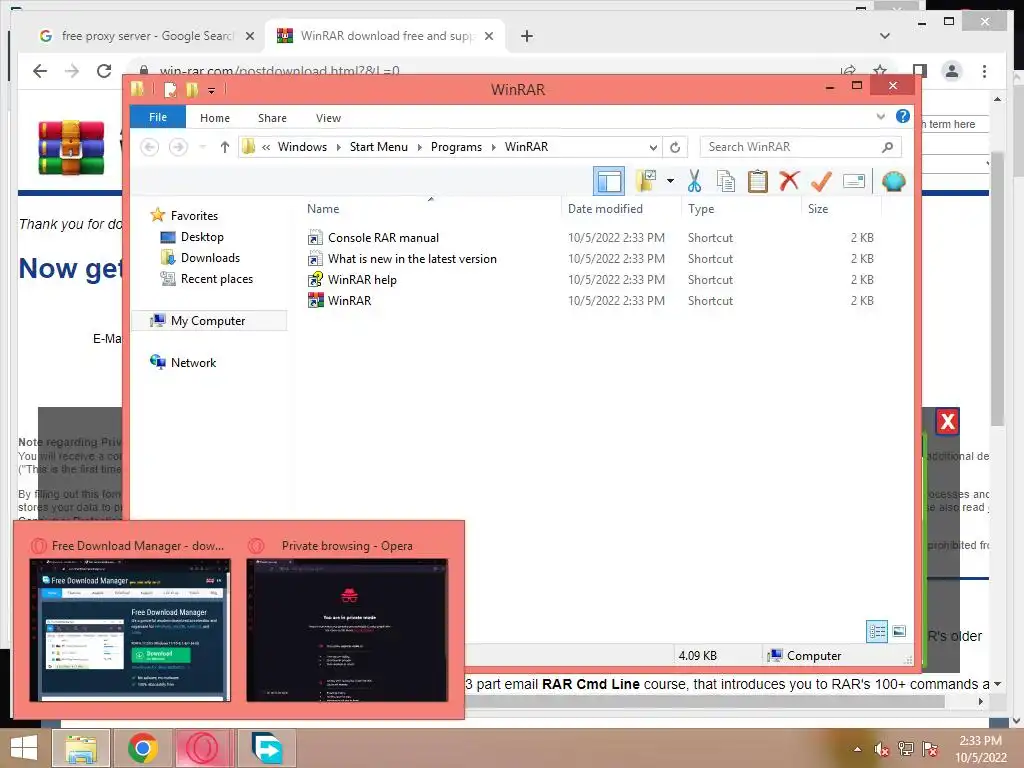This screenshot has height=768, width=1024.
Task: Click the Opera icon in the taskbar
Action: [x=204, y=748]
